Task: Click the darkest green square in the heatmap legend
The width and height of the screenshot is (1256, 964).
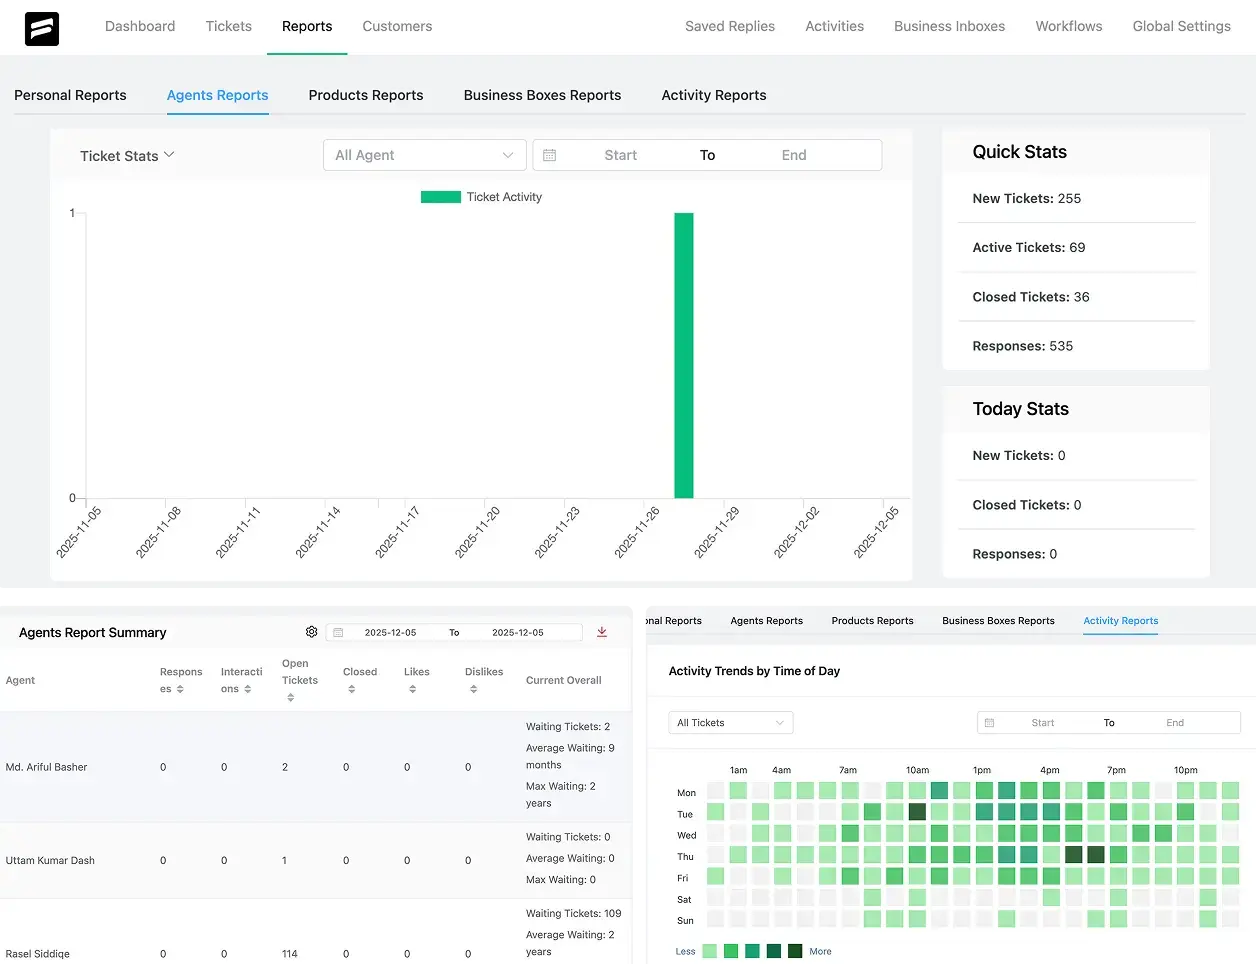Action: tap(797, 951)
